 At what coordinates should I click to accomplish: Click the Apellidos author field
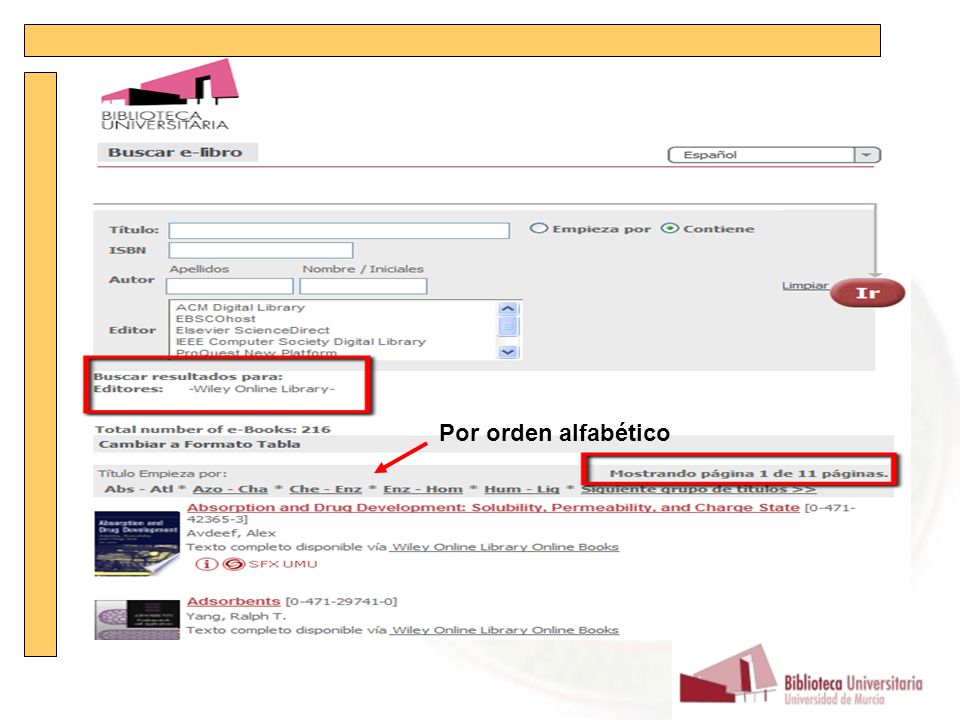tap(230, 286)
